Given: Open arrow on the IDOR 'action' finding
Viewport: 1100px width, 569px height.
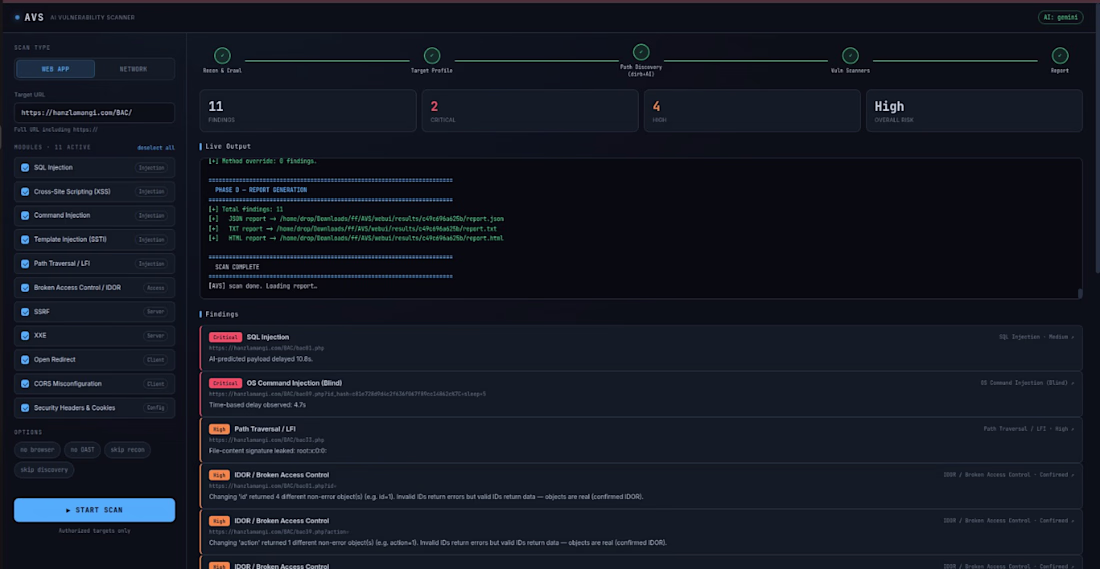Looking at the screenshot, I should click(1072, 521).
